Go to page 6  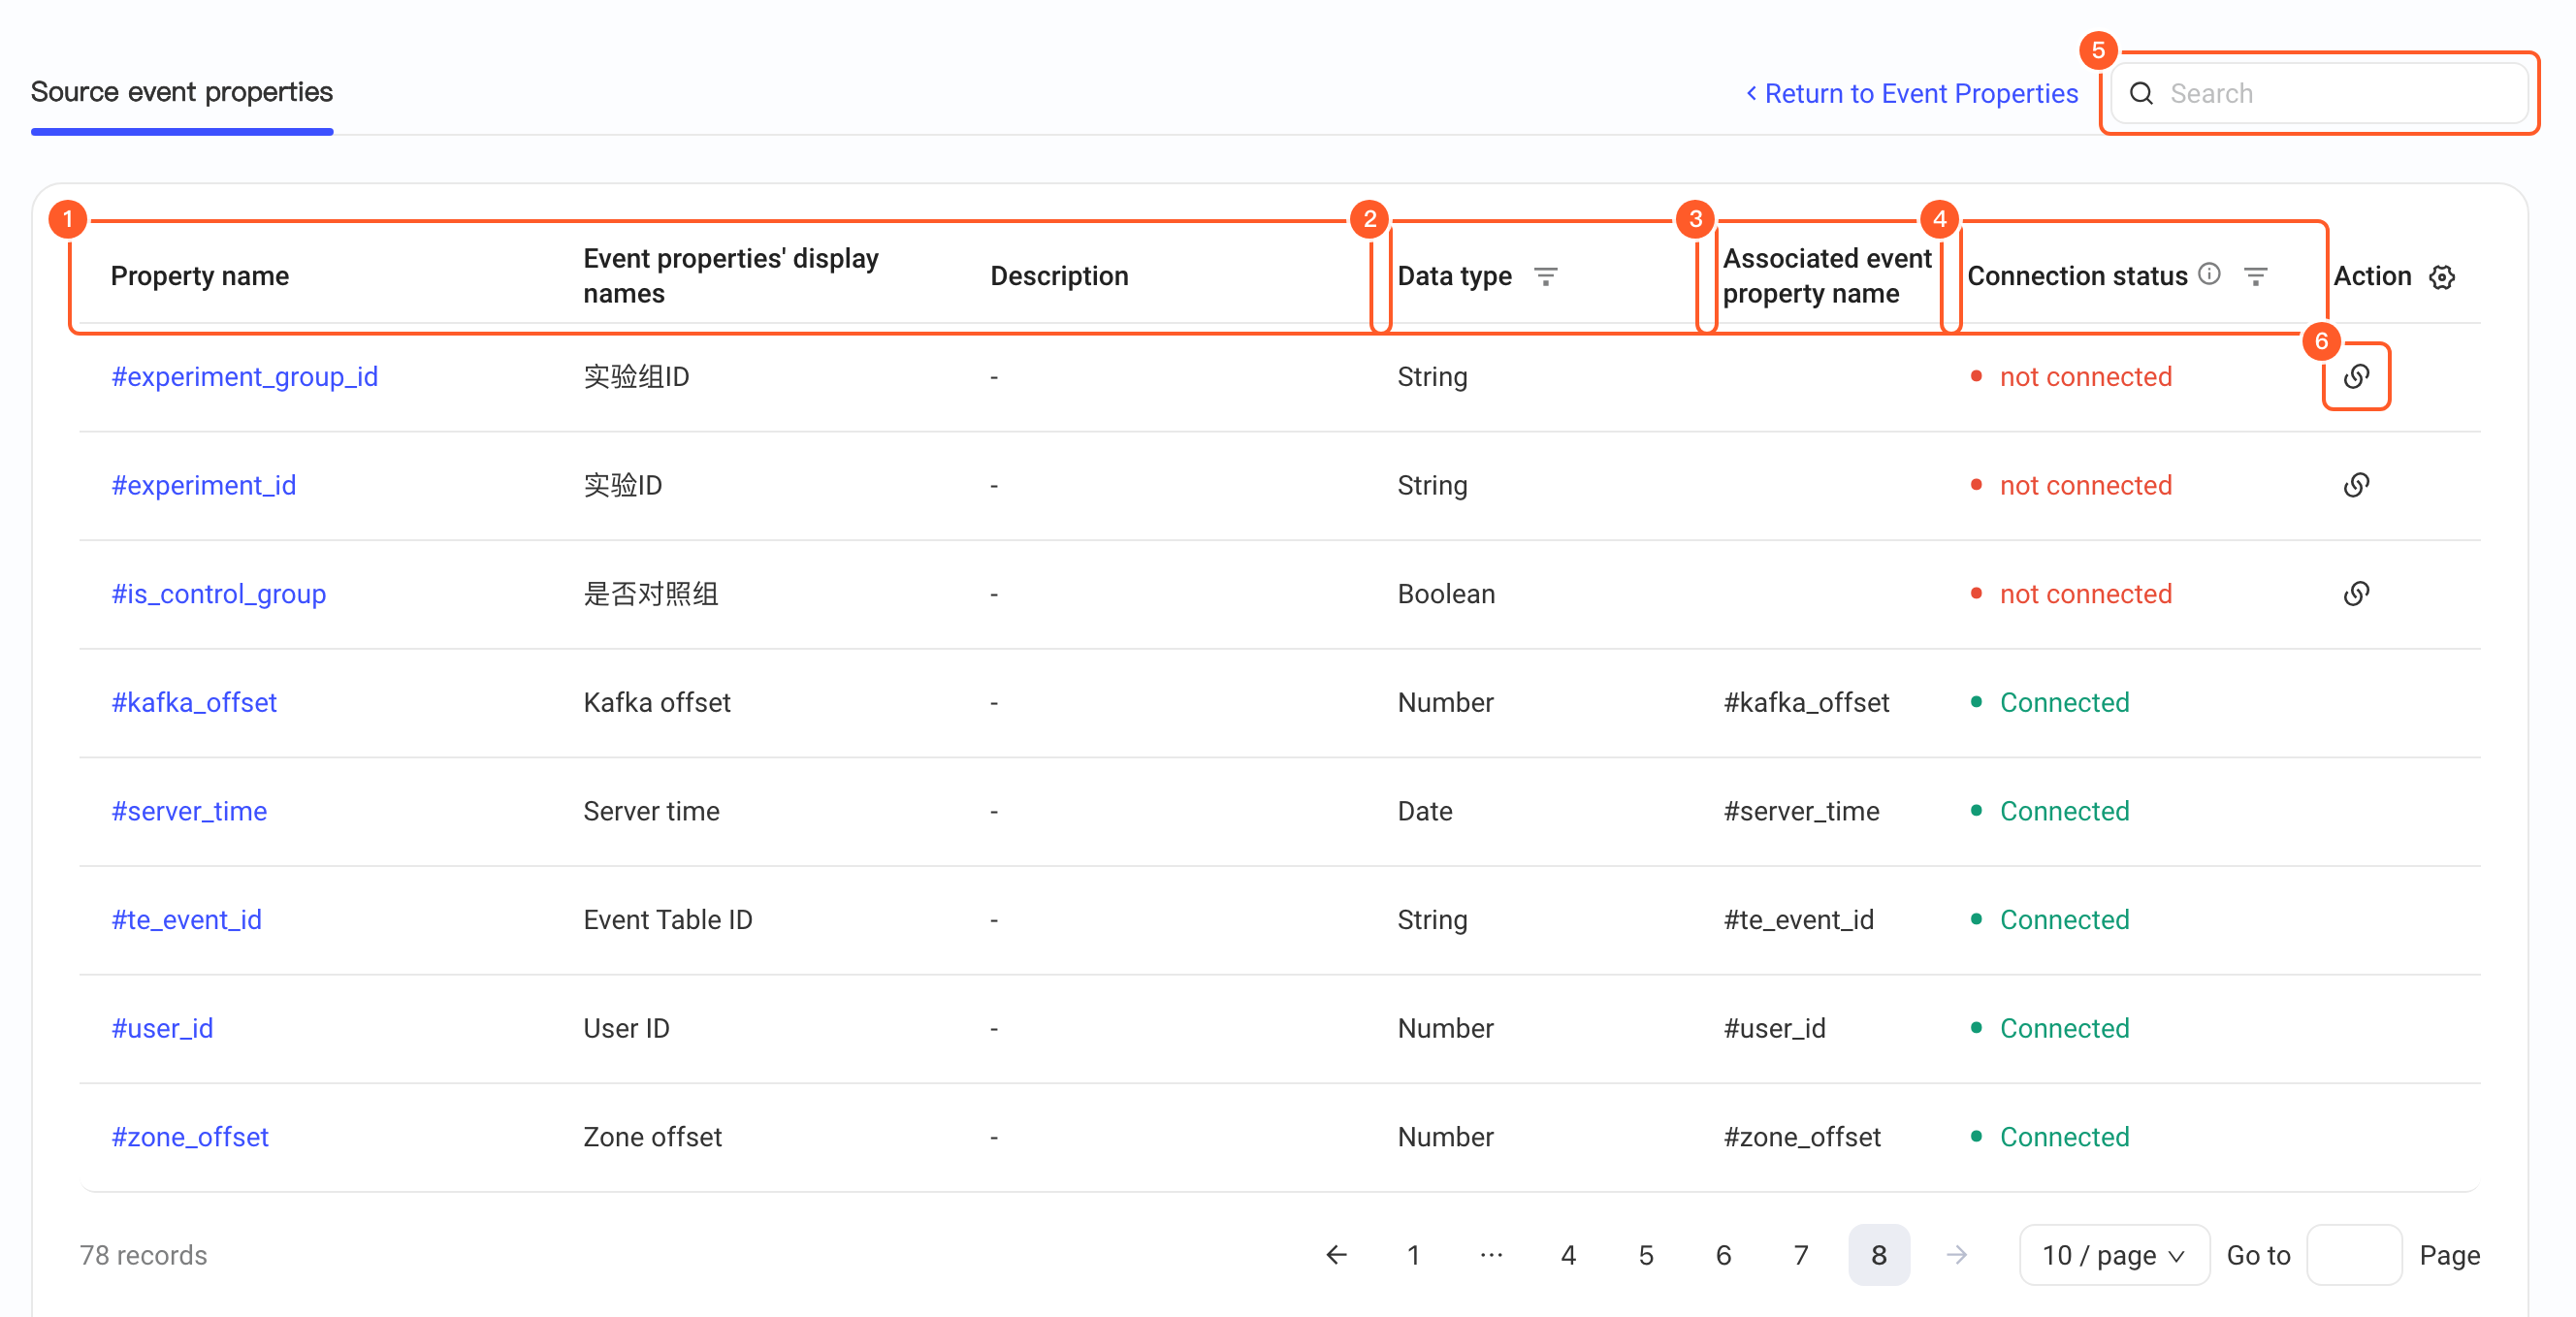1723,1254
